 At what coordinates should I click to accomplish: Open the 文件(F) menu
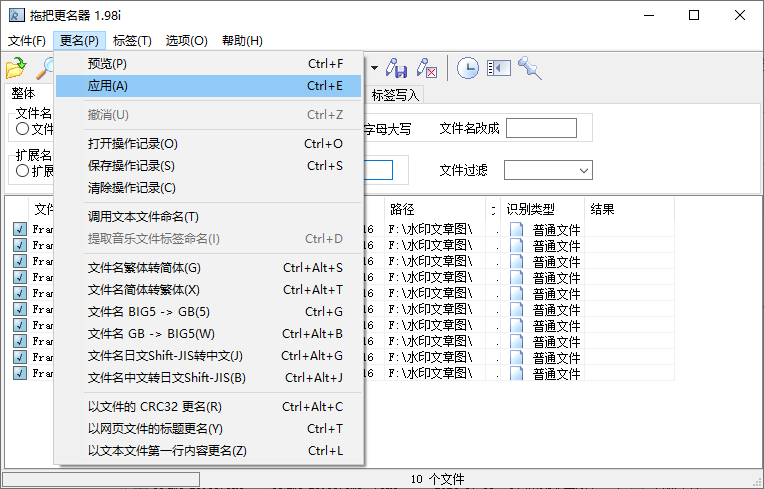(27, 40)
